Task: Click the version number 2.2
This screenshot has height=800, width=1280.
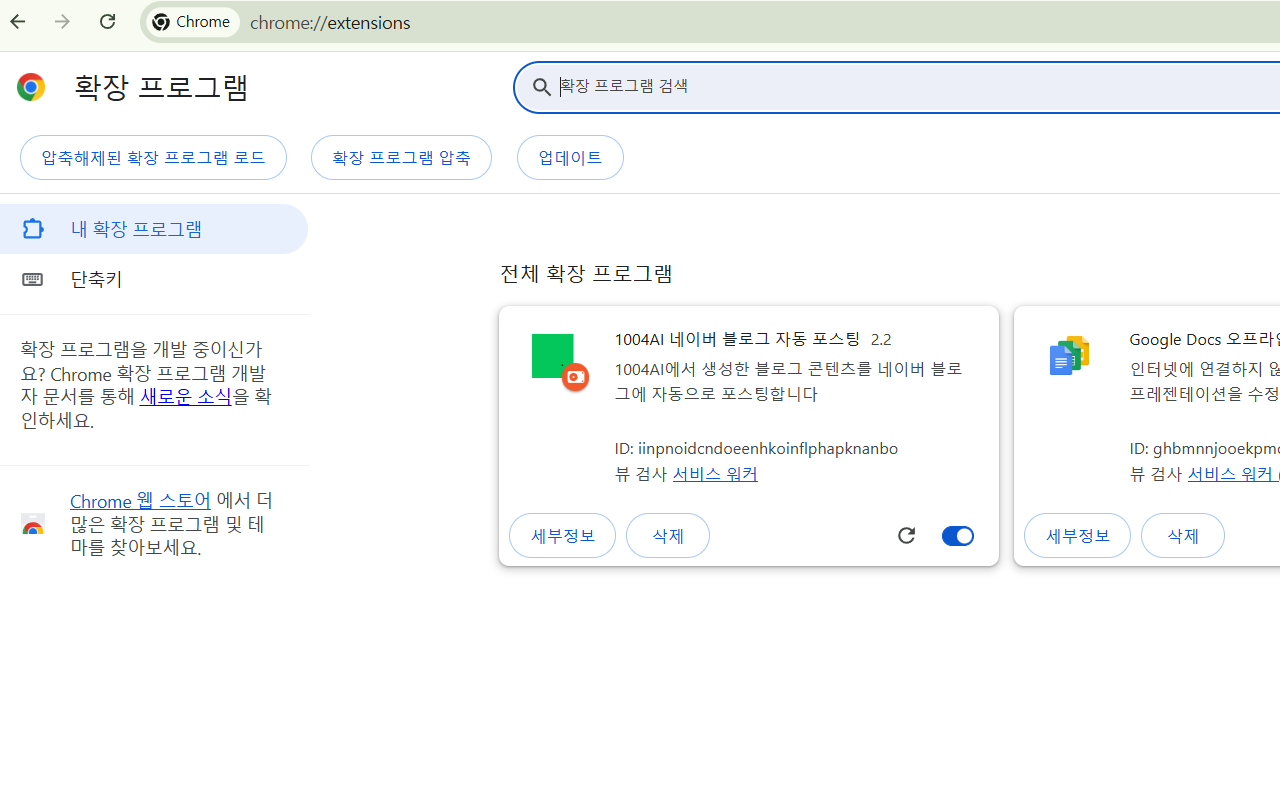Action: [881, 339]
